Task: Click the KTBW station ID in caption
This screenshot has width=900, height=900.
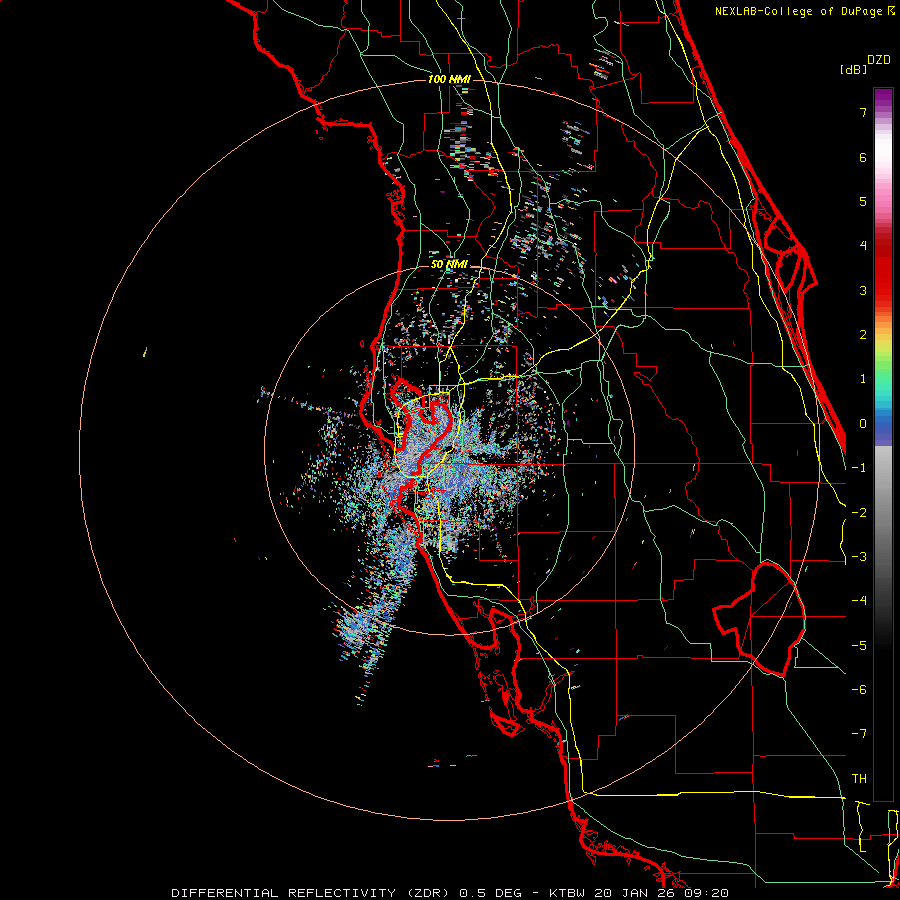Action: pyautogui.click(x=567, y=893)
